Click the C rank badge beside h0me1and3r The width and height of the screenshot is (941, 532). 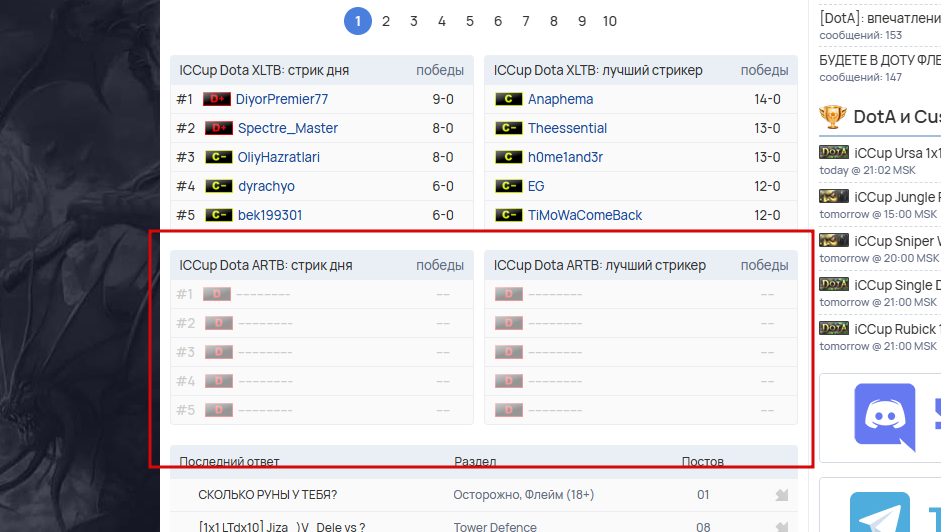pyautogui.click(x=509, y=157)
